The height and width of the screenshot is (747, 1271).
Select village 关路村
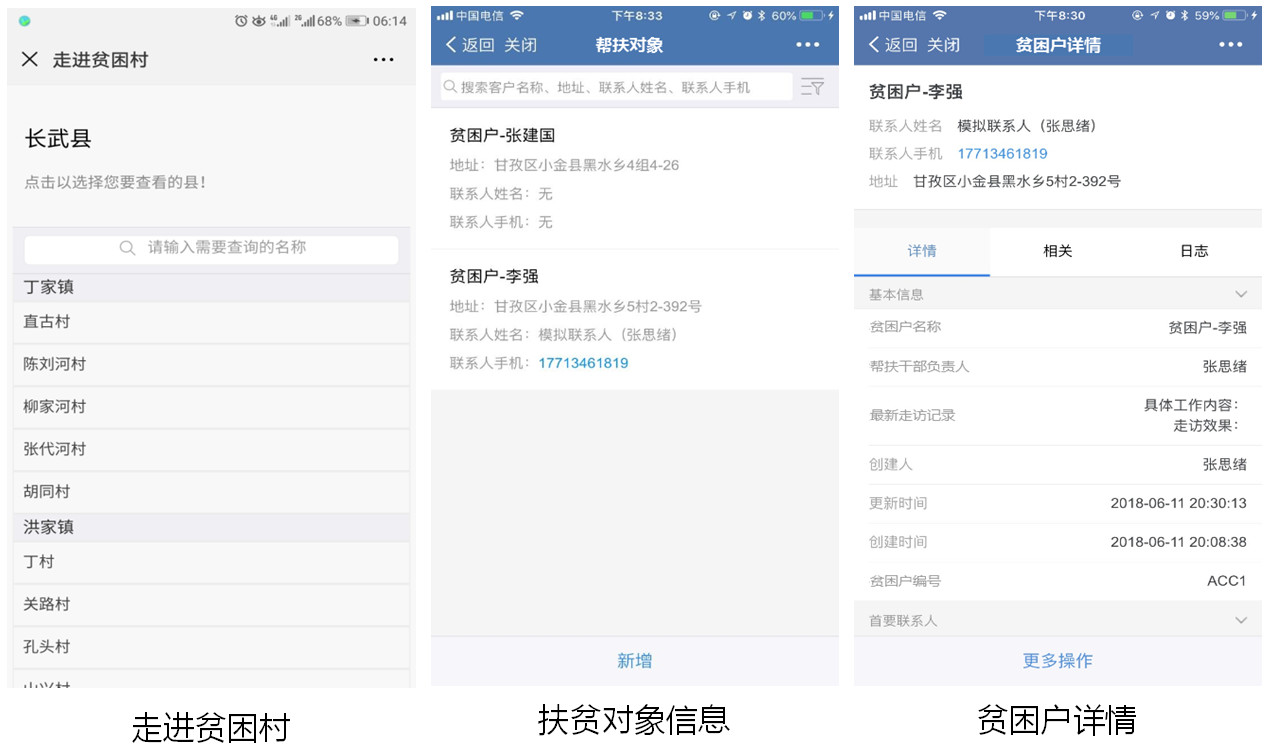click(211, 605)
